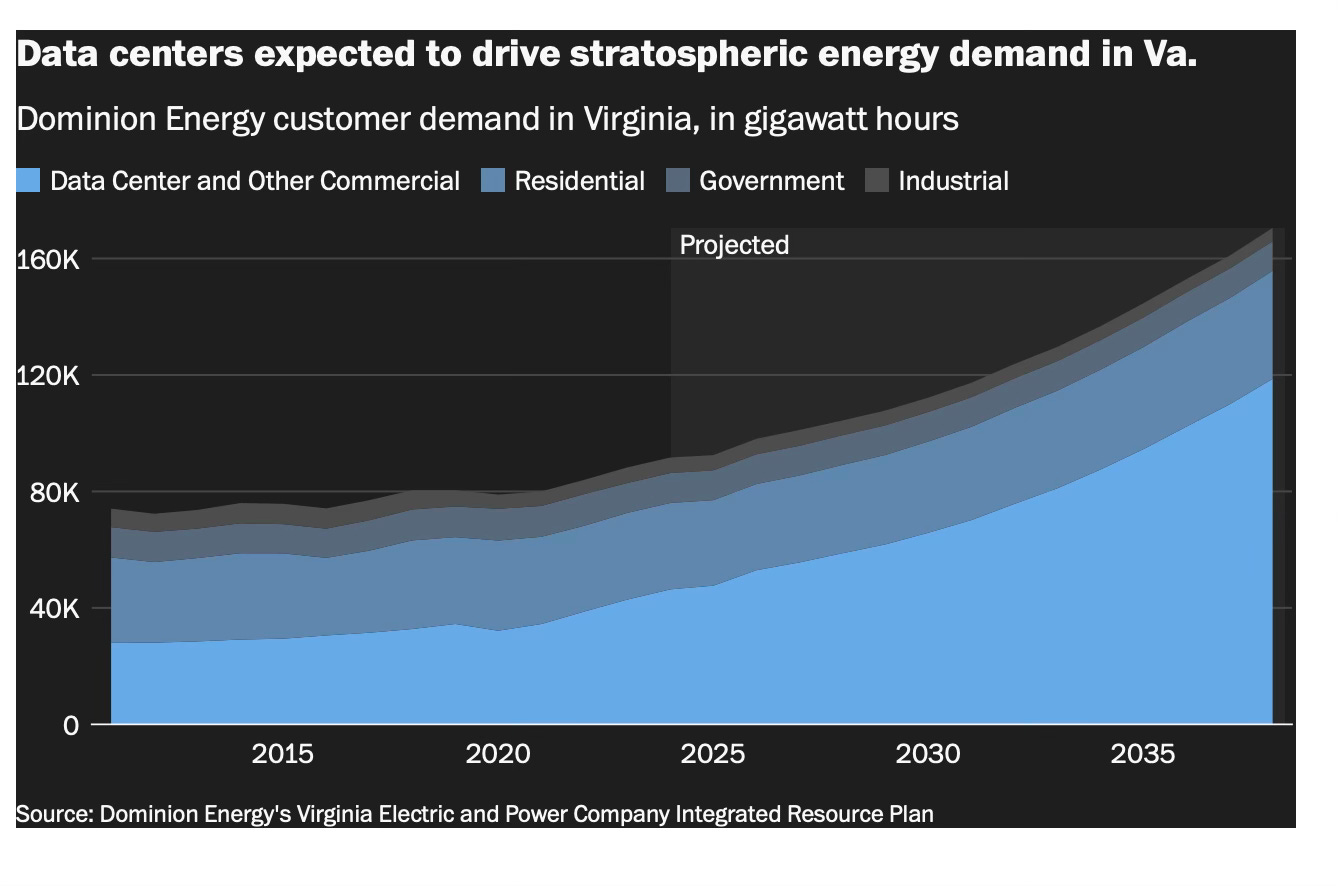Click the 2020 x-axis label
Image resolution: width=1338 pixels, height=886 pixels.
click(498, 754)
